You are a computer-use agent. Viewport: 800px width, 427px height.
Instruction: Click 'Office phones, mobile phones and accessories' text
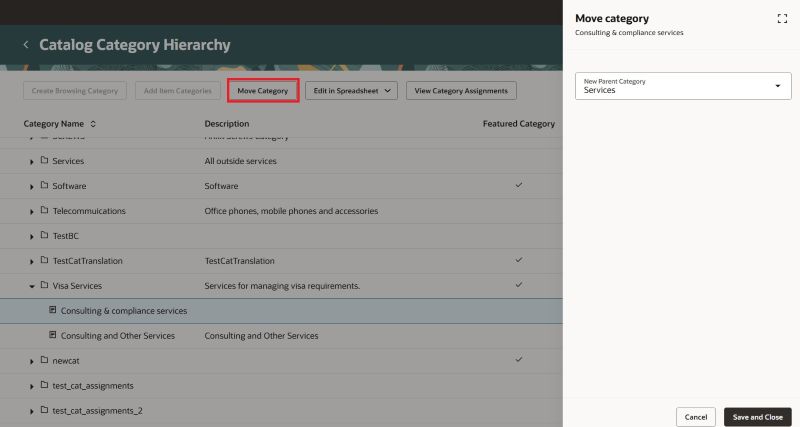click(291, 211)
